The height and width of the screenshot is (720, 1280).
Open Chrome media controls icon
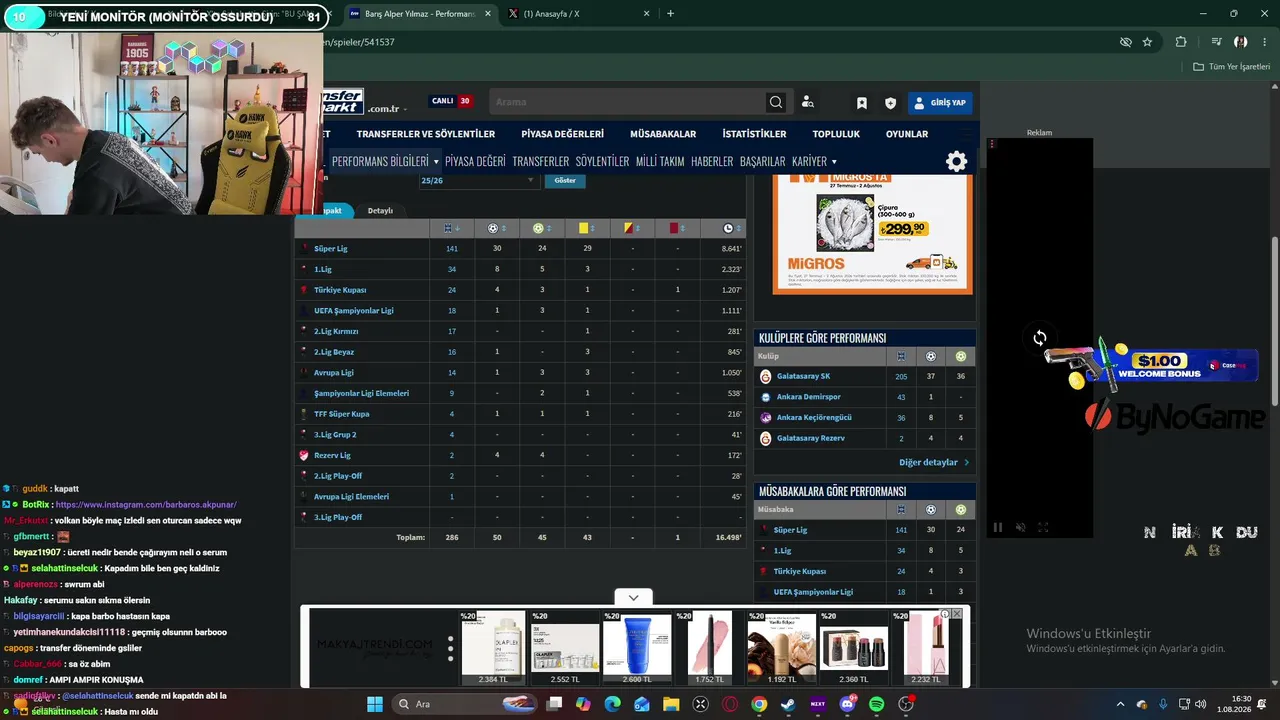[x=1216, y=42]
